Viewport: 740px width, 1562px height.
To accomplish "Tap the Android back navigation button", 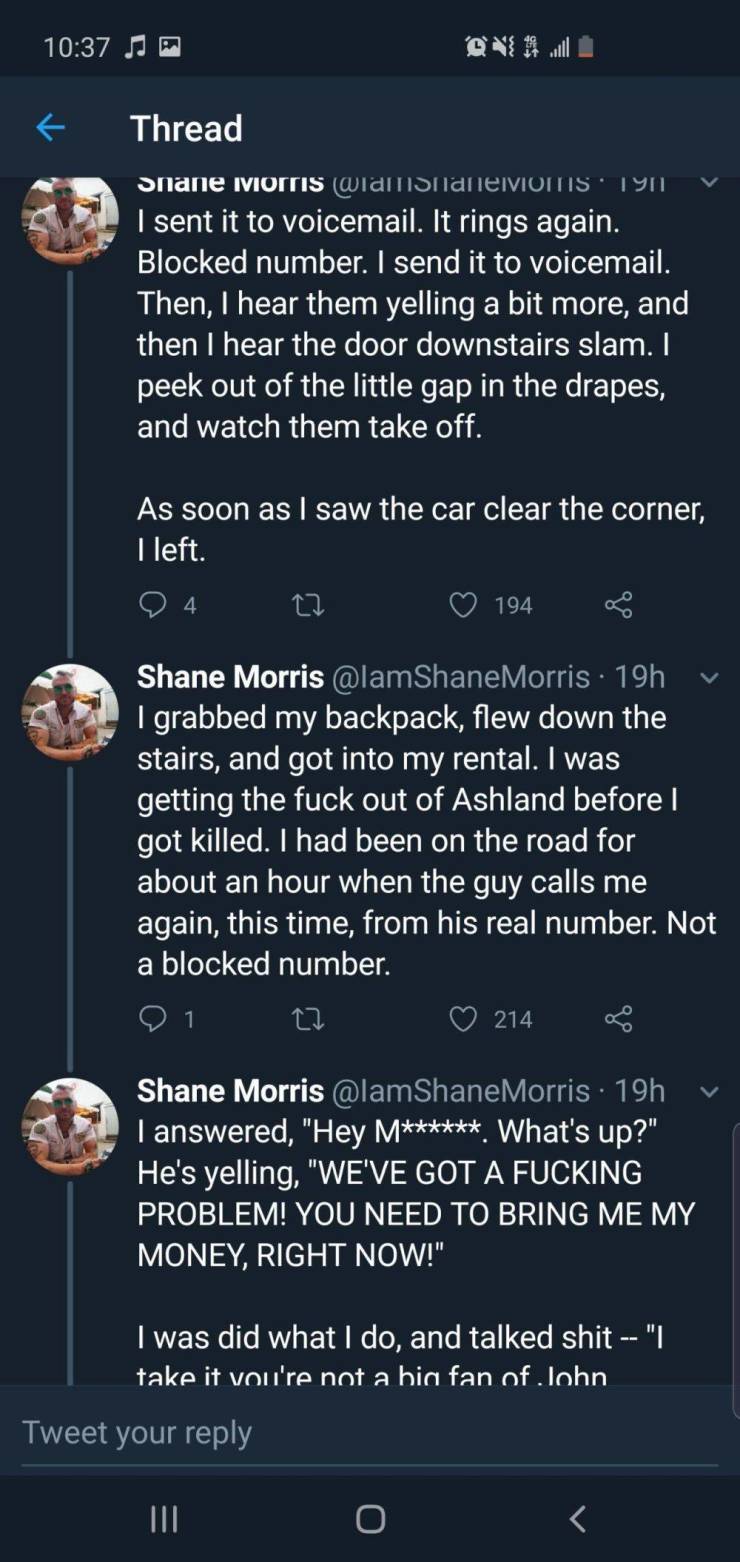I will 577,1519.
